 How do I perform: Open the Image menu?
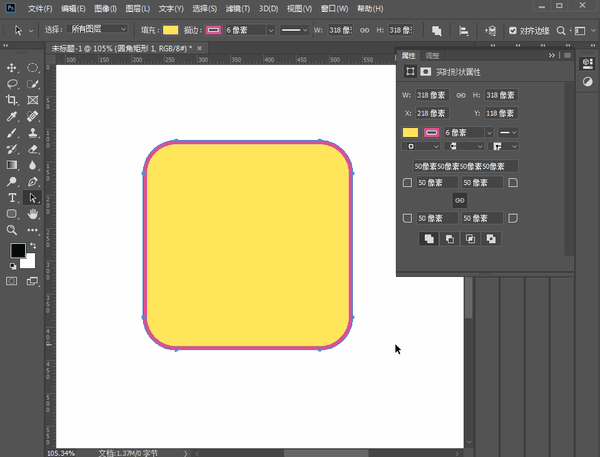tap(105, 8)
